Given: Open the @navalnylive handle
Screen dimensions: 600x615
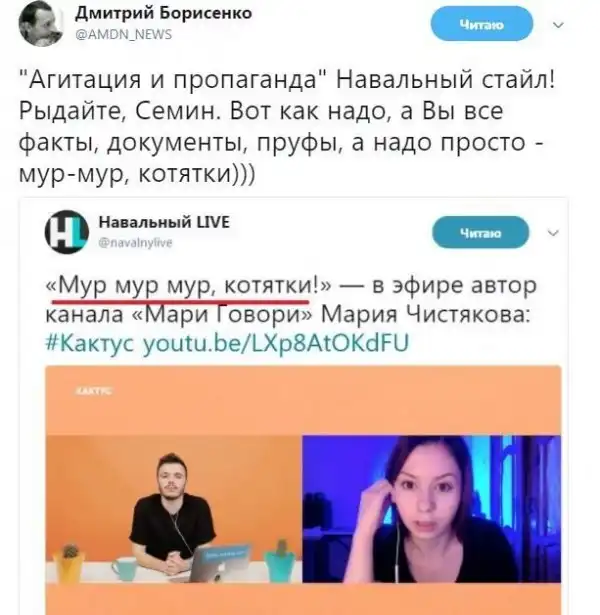Looking at the screenshot, I should (136, 243).
